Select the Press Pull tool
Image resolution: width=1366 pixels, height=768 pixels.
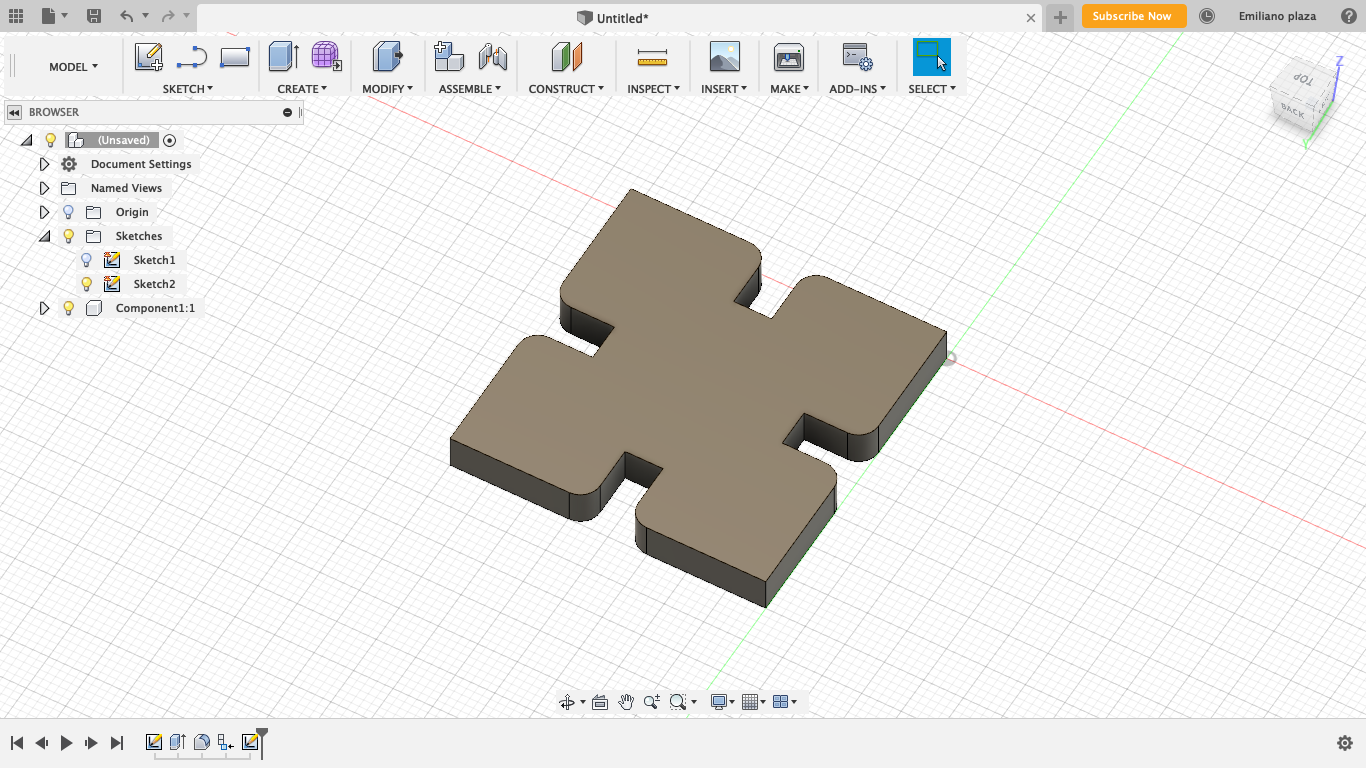pyautogui.click(x=386, y=57)
